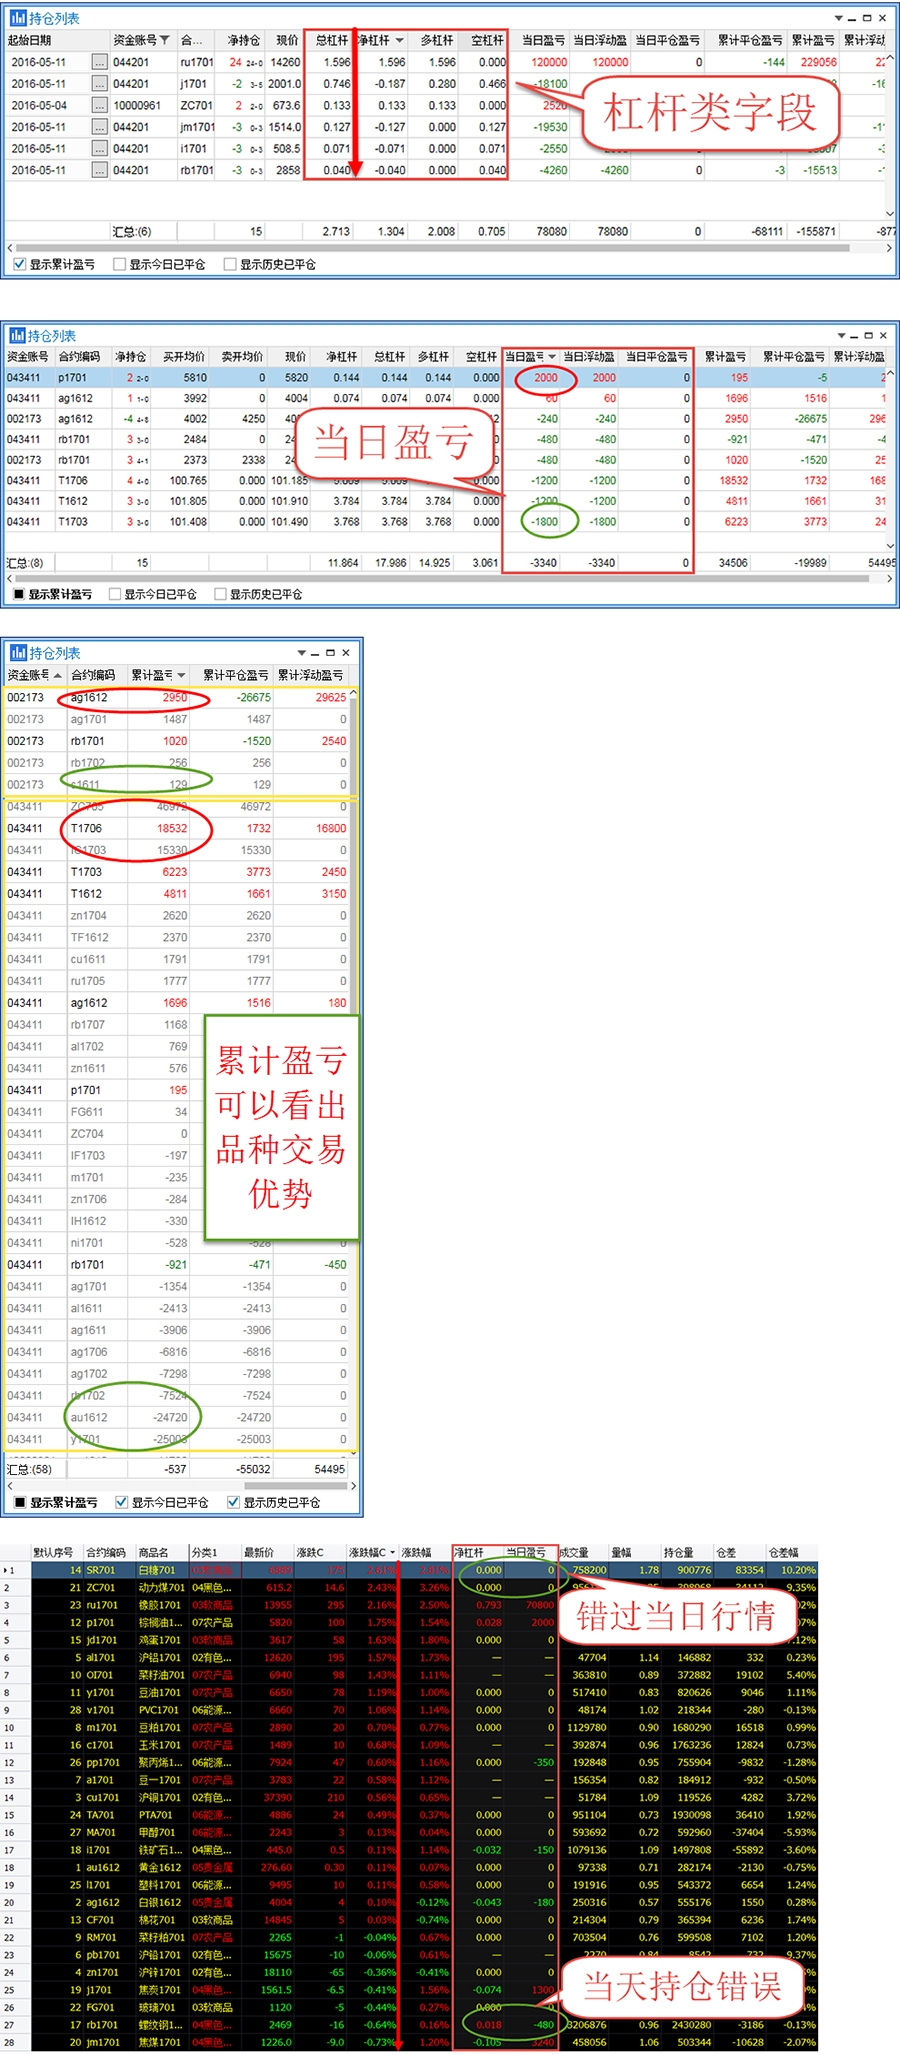
Task: Click 120000 当日盈亏 cell in first panel
Action: click(540, 62)
